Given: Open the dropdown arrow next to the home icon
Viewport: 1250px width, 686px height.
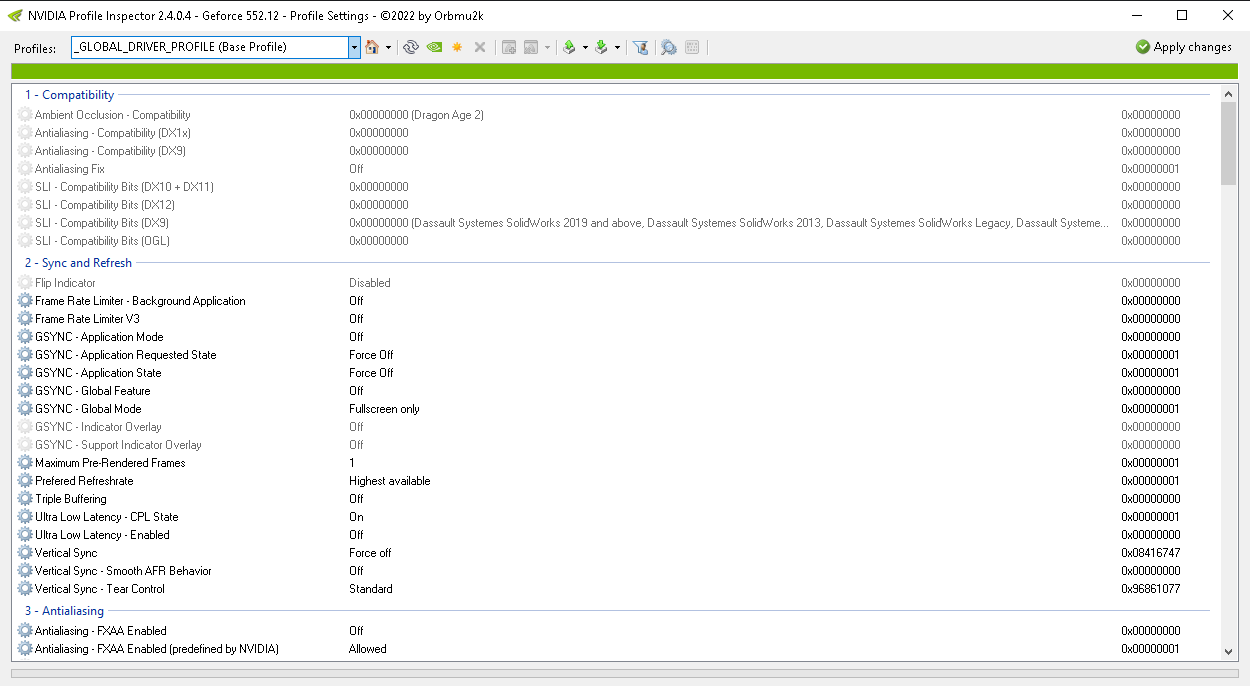Looking at the screenshot, I should tap(388, 47).
